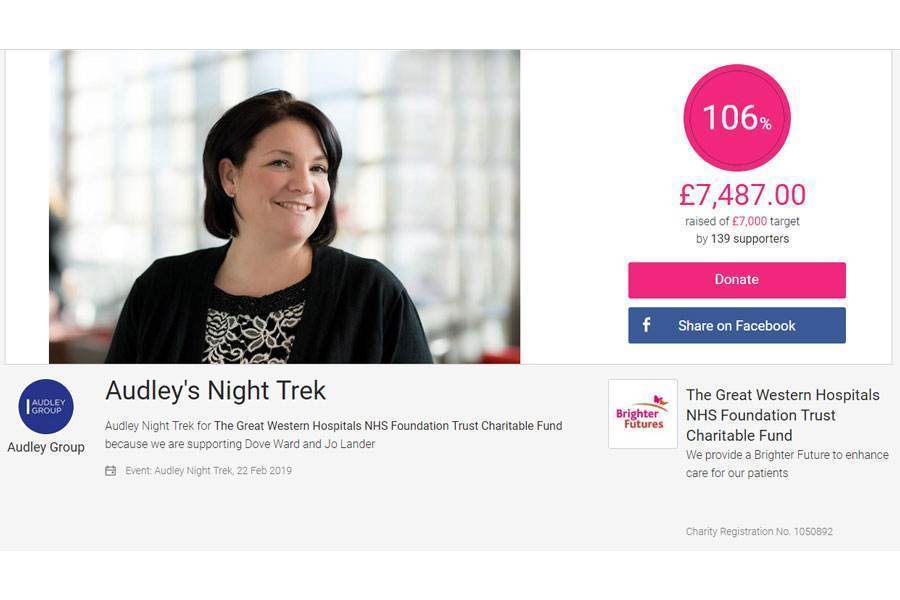This screenshot has height=600, width=900.
Task: Click the Facebook f icon
Action: pos(646,325)
